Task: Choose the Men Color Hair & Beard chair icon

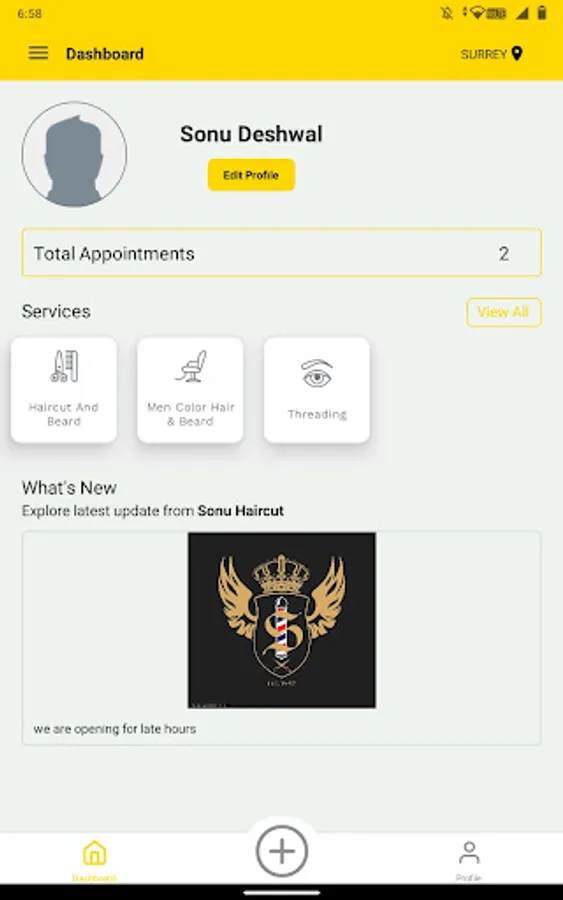Action: click(191, 366)
